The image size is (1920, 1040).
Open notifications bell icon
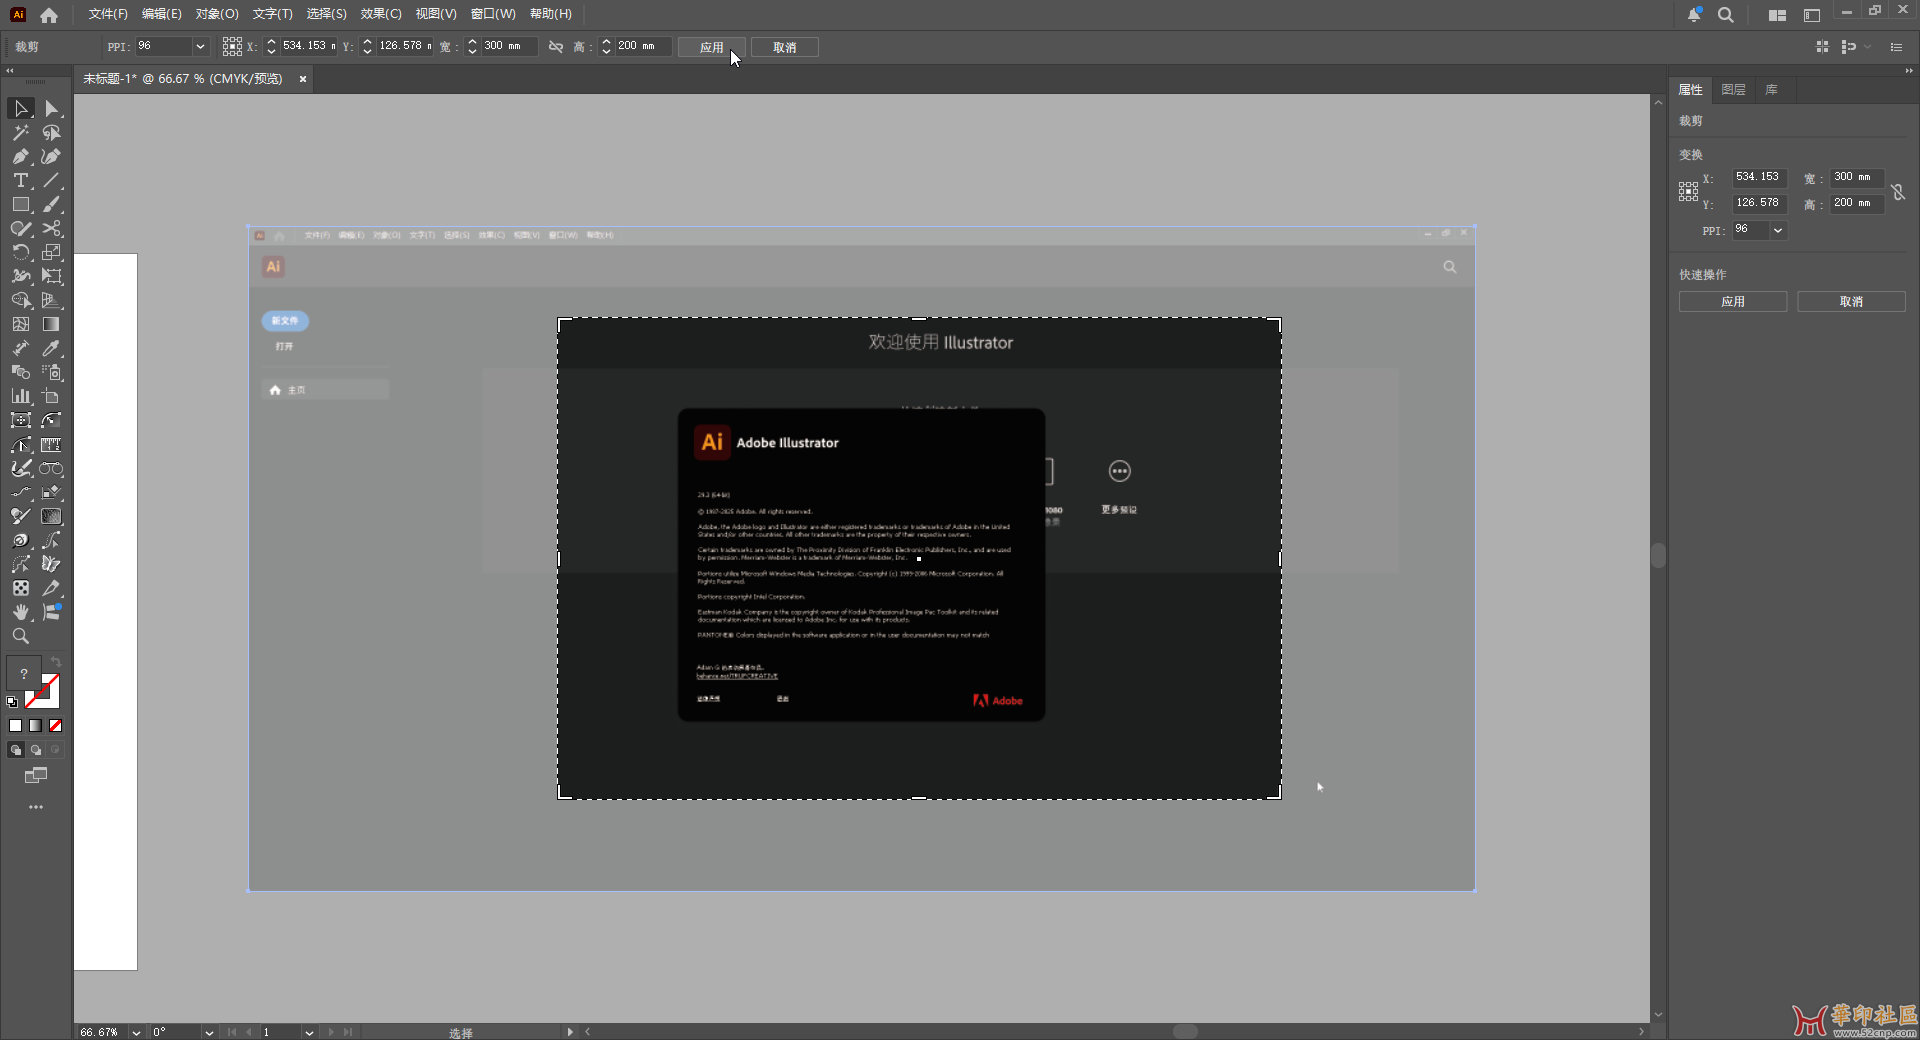1694,15
